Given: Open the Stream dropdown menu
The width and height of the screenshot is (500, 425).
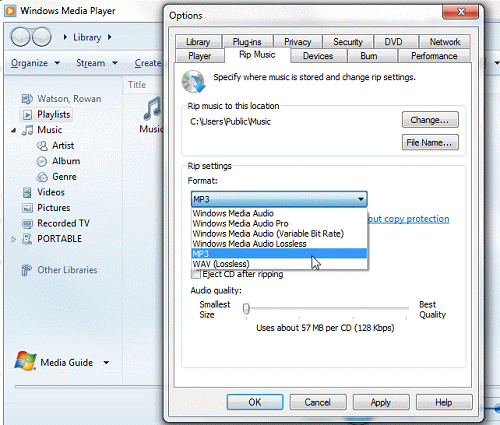Looking at the screenshot, I should [97, 63].
